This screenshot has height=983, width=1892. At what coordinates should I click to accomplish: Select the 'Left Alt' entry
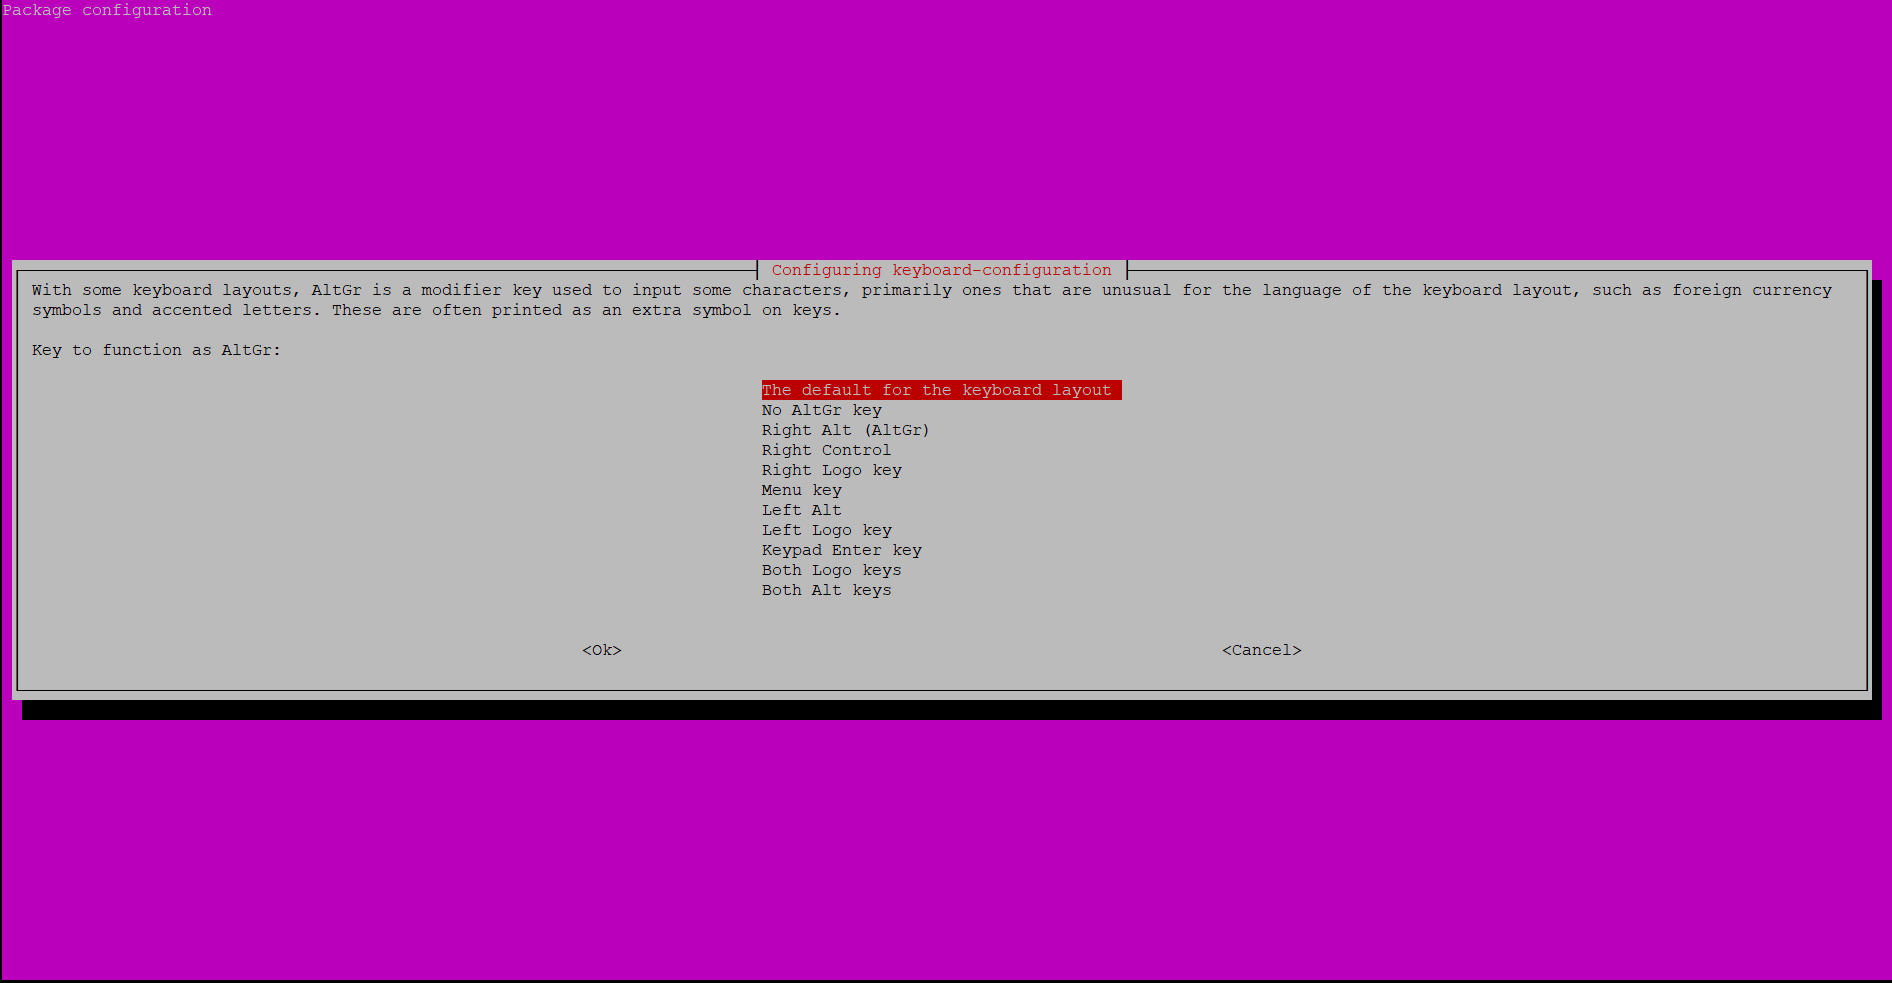tap(802, 510)
